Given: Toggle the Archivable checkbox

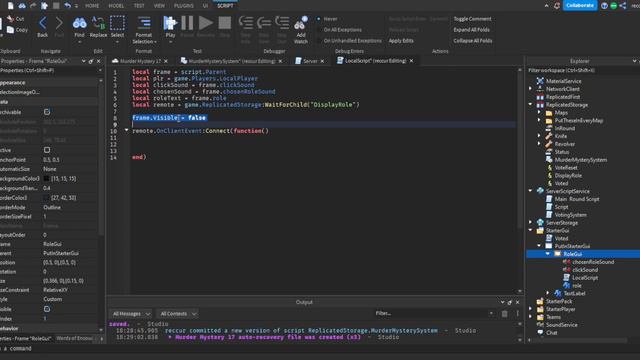Looking at the screenshot, I should [x=47, y=112].
